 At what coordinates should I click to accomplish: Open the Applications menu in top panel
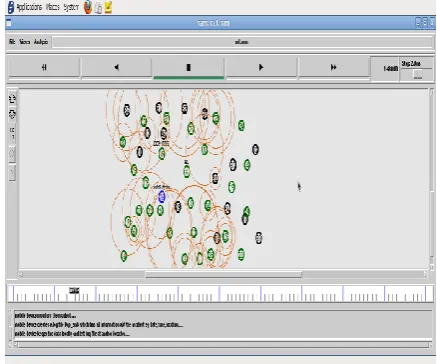(29, 7)
